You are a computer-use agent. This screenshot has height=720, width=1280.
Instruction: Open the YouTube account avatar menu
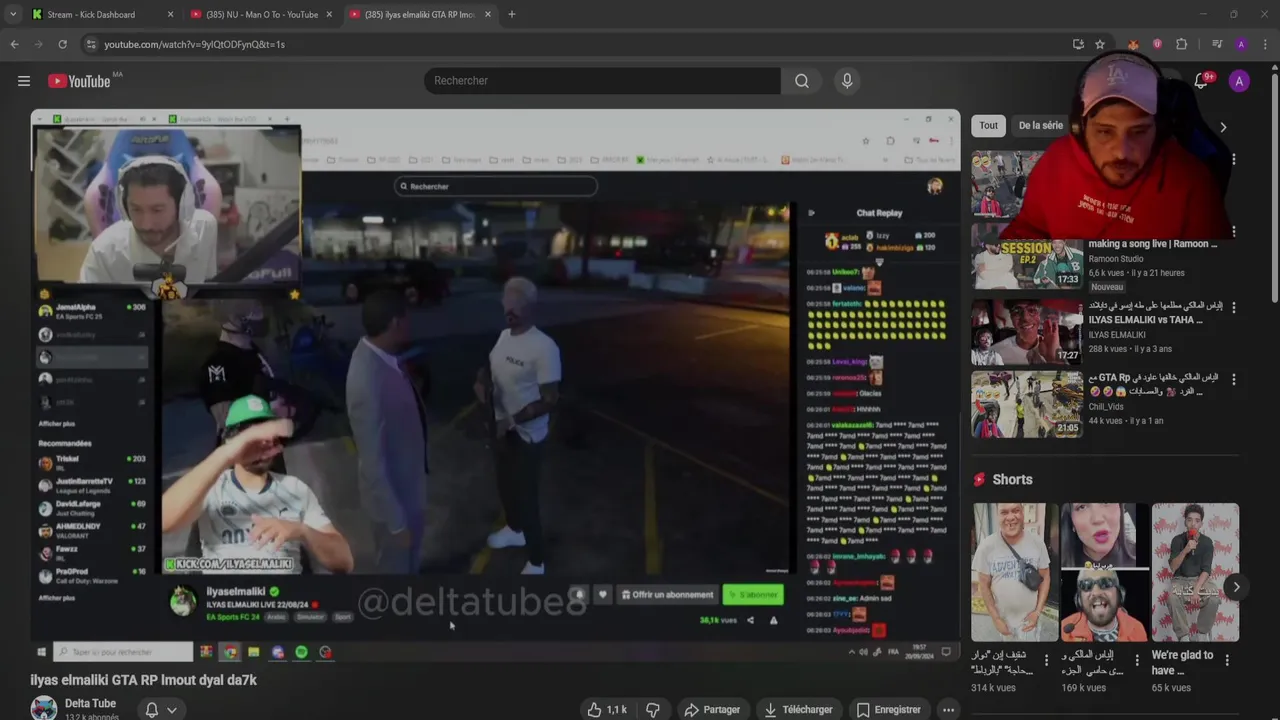pos(1239,82)
